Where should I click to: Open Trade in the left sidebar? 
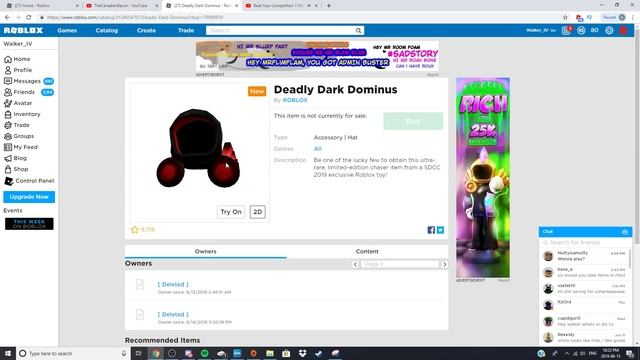(x=17, y=125)
